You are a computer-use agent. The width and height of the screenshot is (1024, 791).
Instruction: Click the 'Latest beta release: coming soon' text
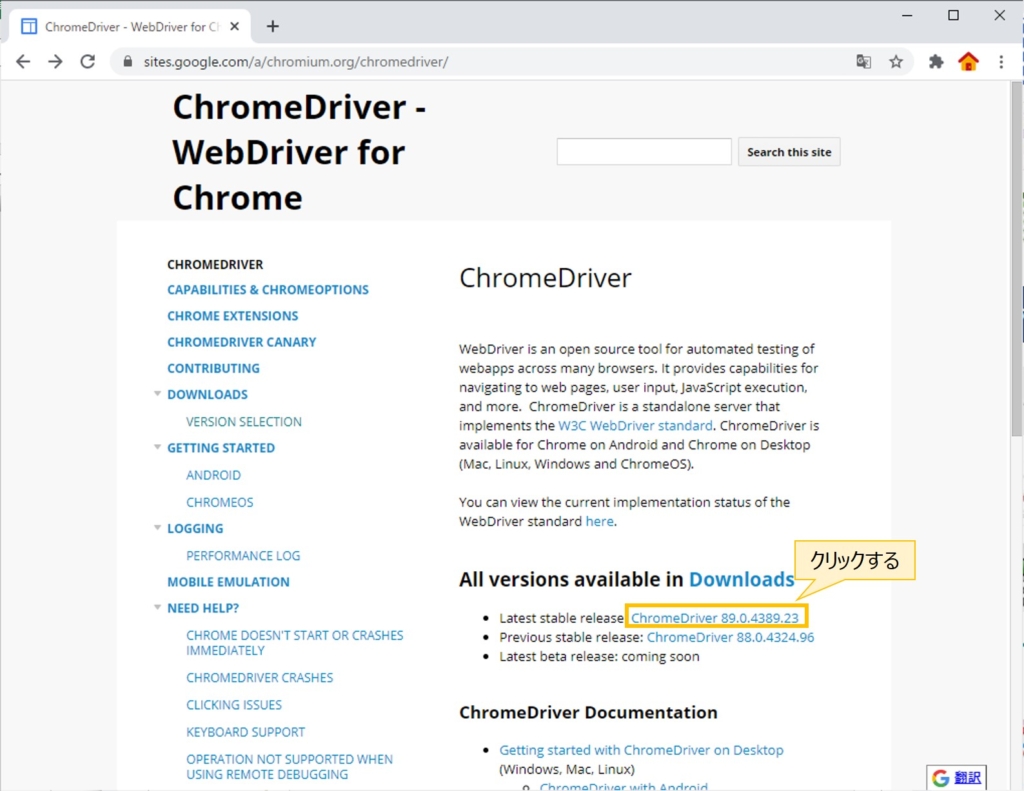coord(599,656)
